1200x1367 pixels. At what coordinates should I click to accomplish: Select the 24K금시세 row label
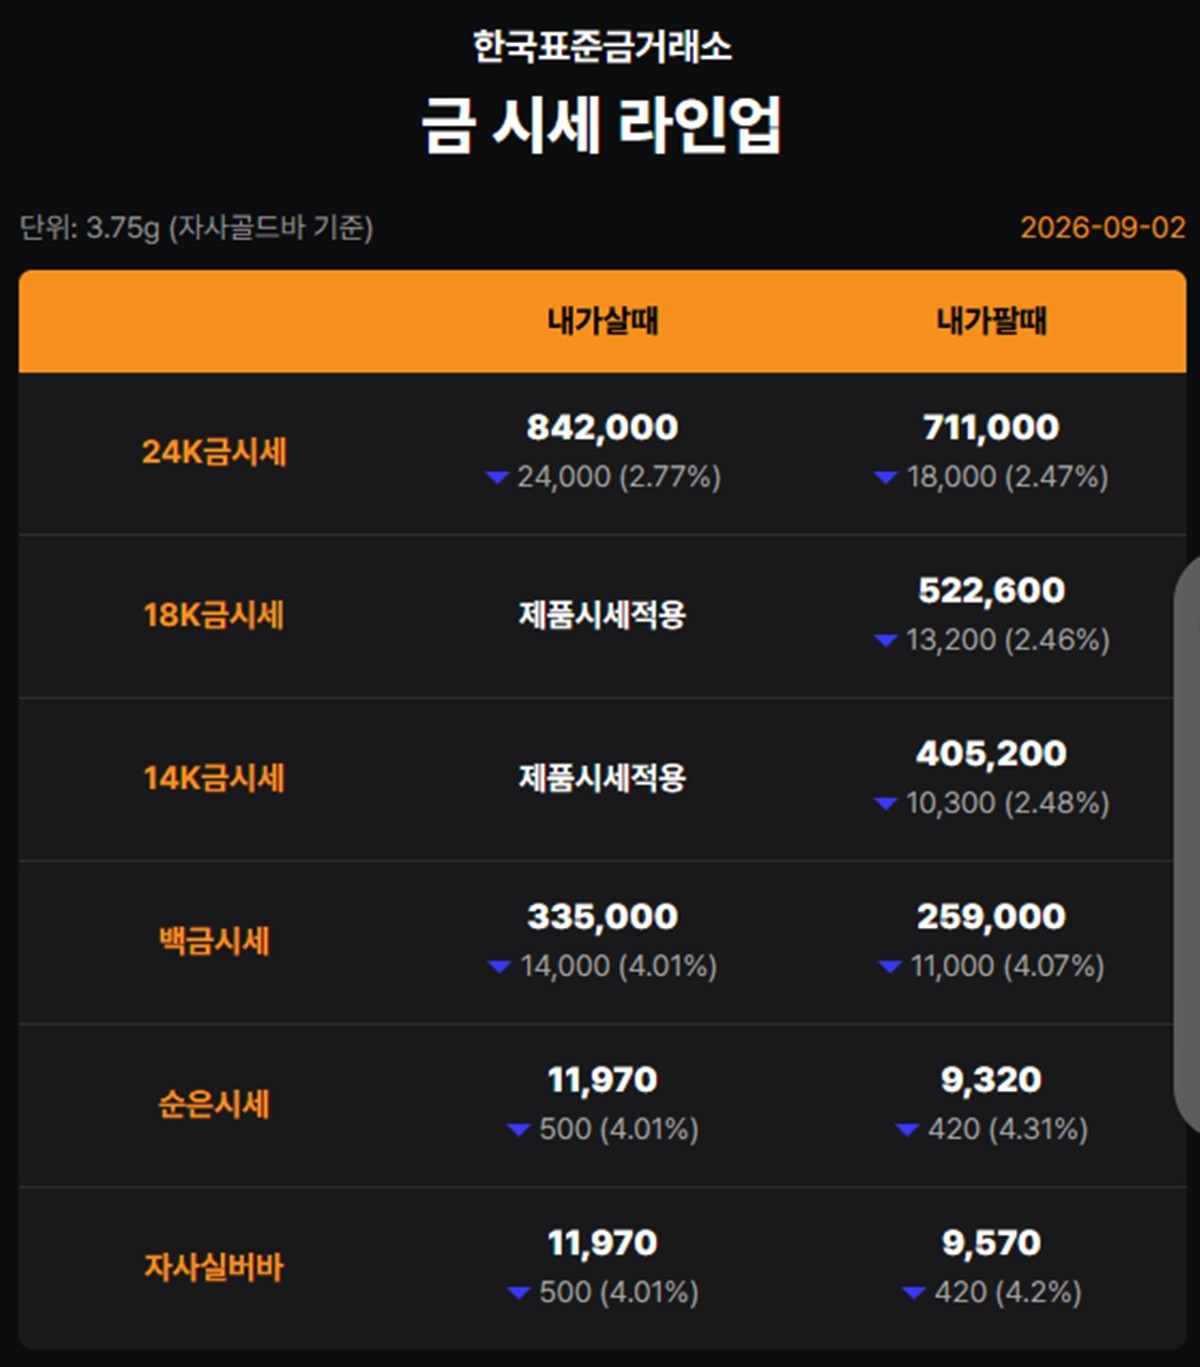tap(214, 452)
